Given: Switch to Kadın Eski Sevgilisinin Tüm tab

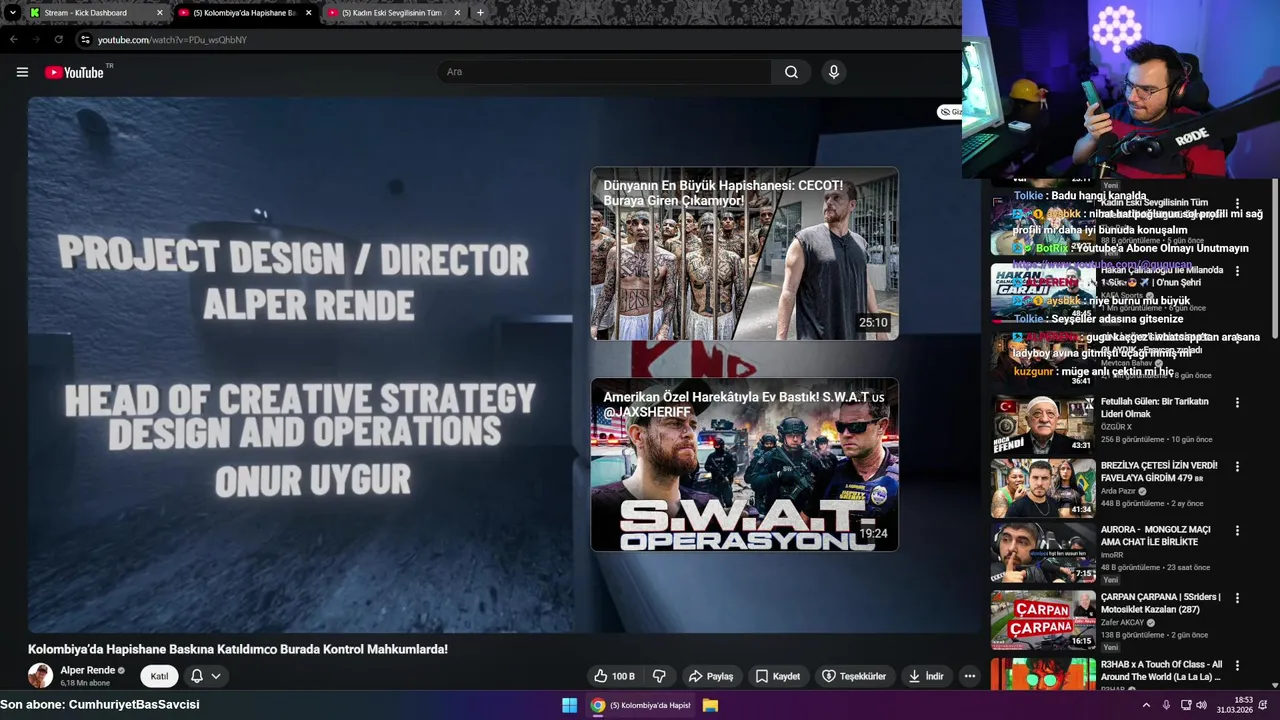Looking at the screenshot, I should pyautogui.click(x=393, y=13).
